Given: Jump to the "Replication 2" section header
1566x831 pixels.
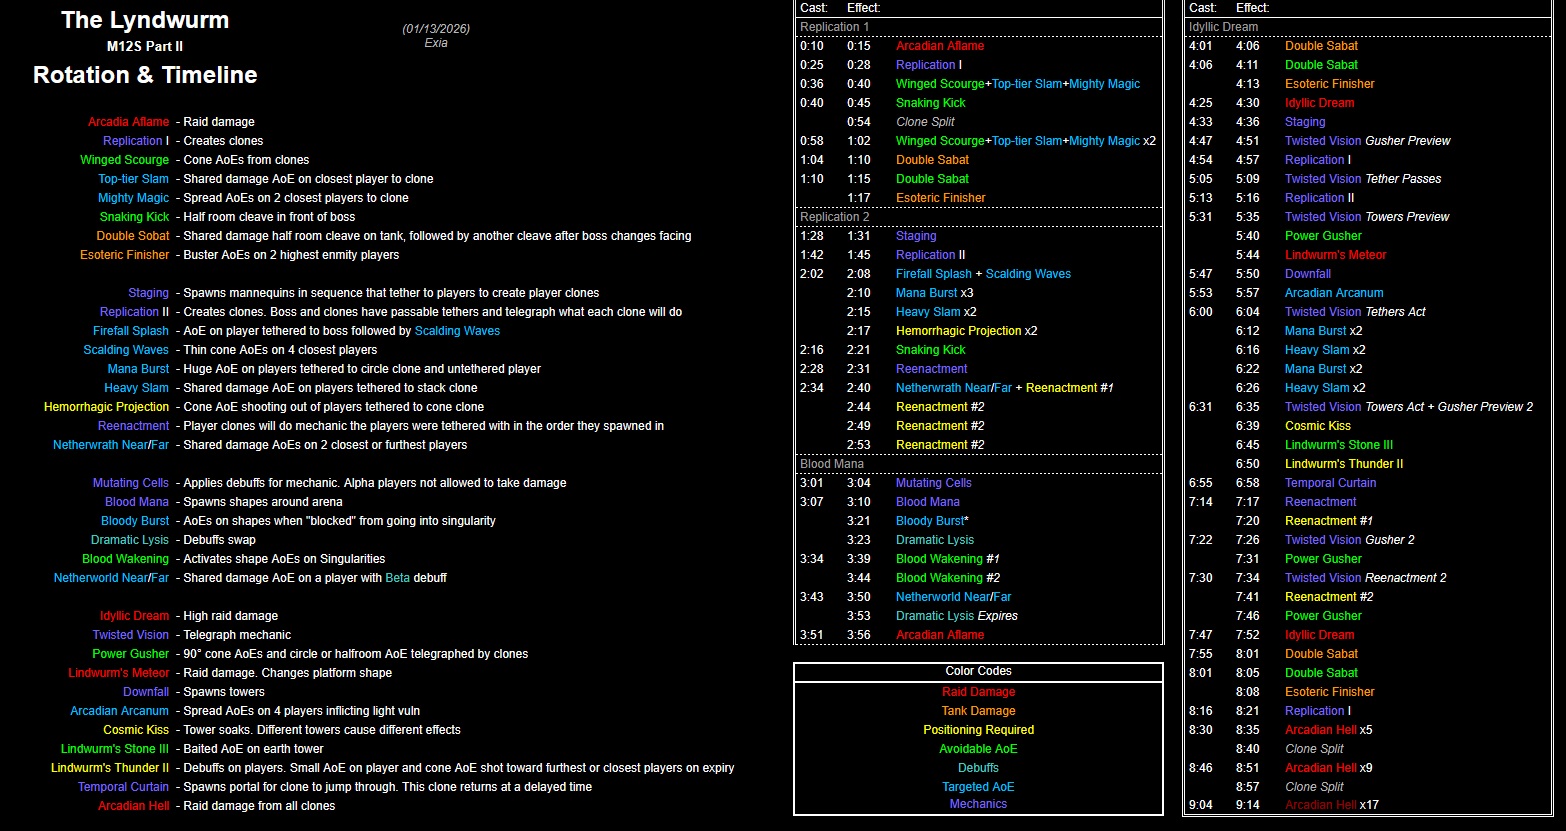Looking at the screenshot, I should point(835,217).
